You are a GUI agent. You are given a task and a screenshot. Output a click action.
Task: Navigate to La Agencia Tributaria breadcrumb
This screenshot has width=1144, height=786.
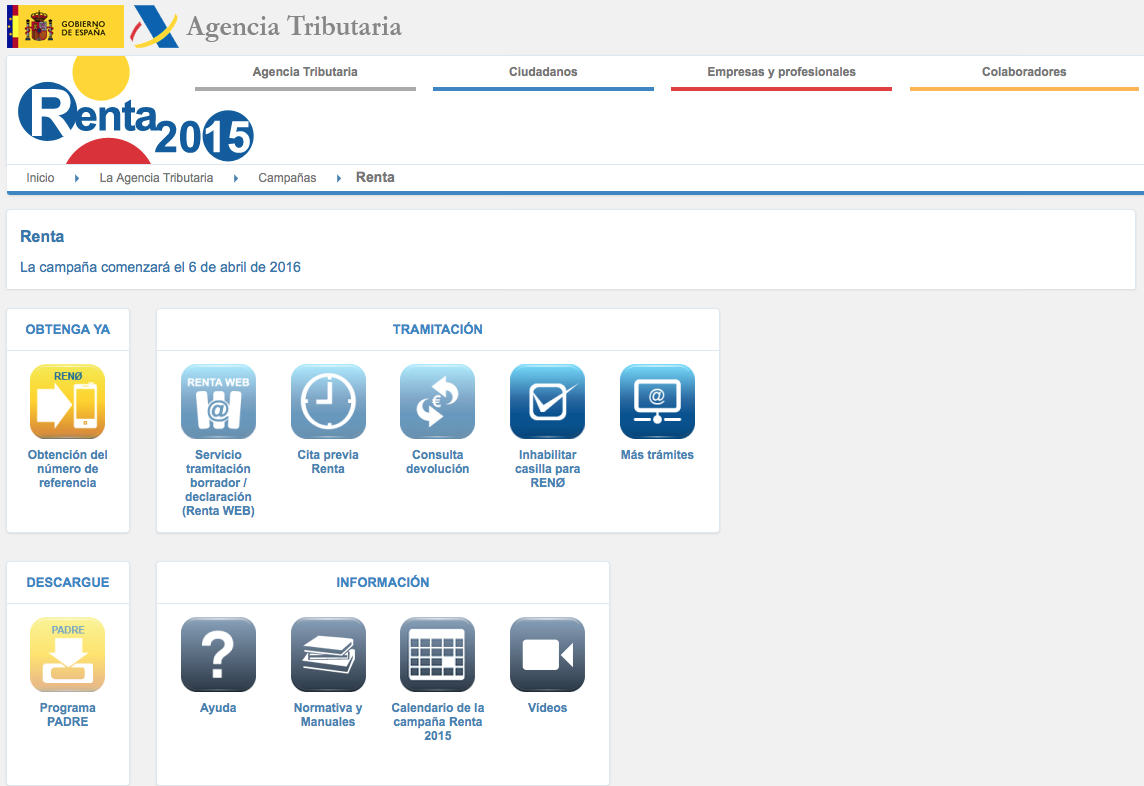(x=156, y=178)
